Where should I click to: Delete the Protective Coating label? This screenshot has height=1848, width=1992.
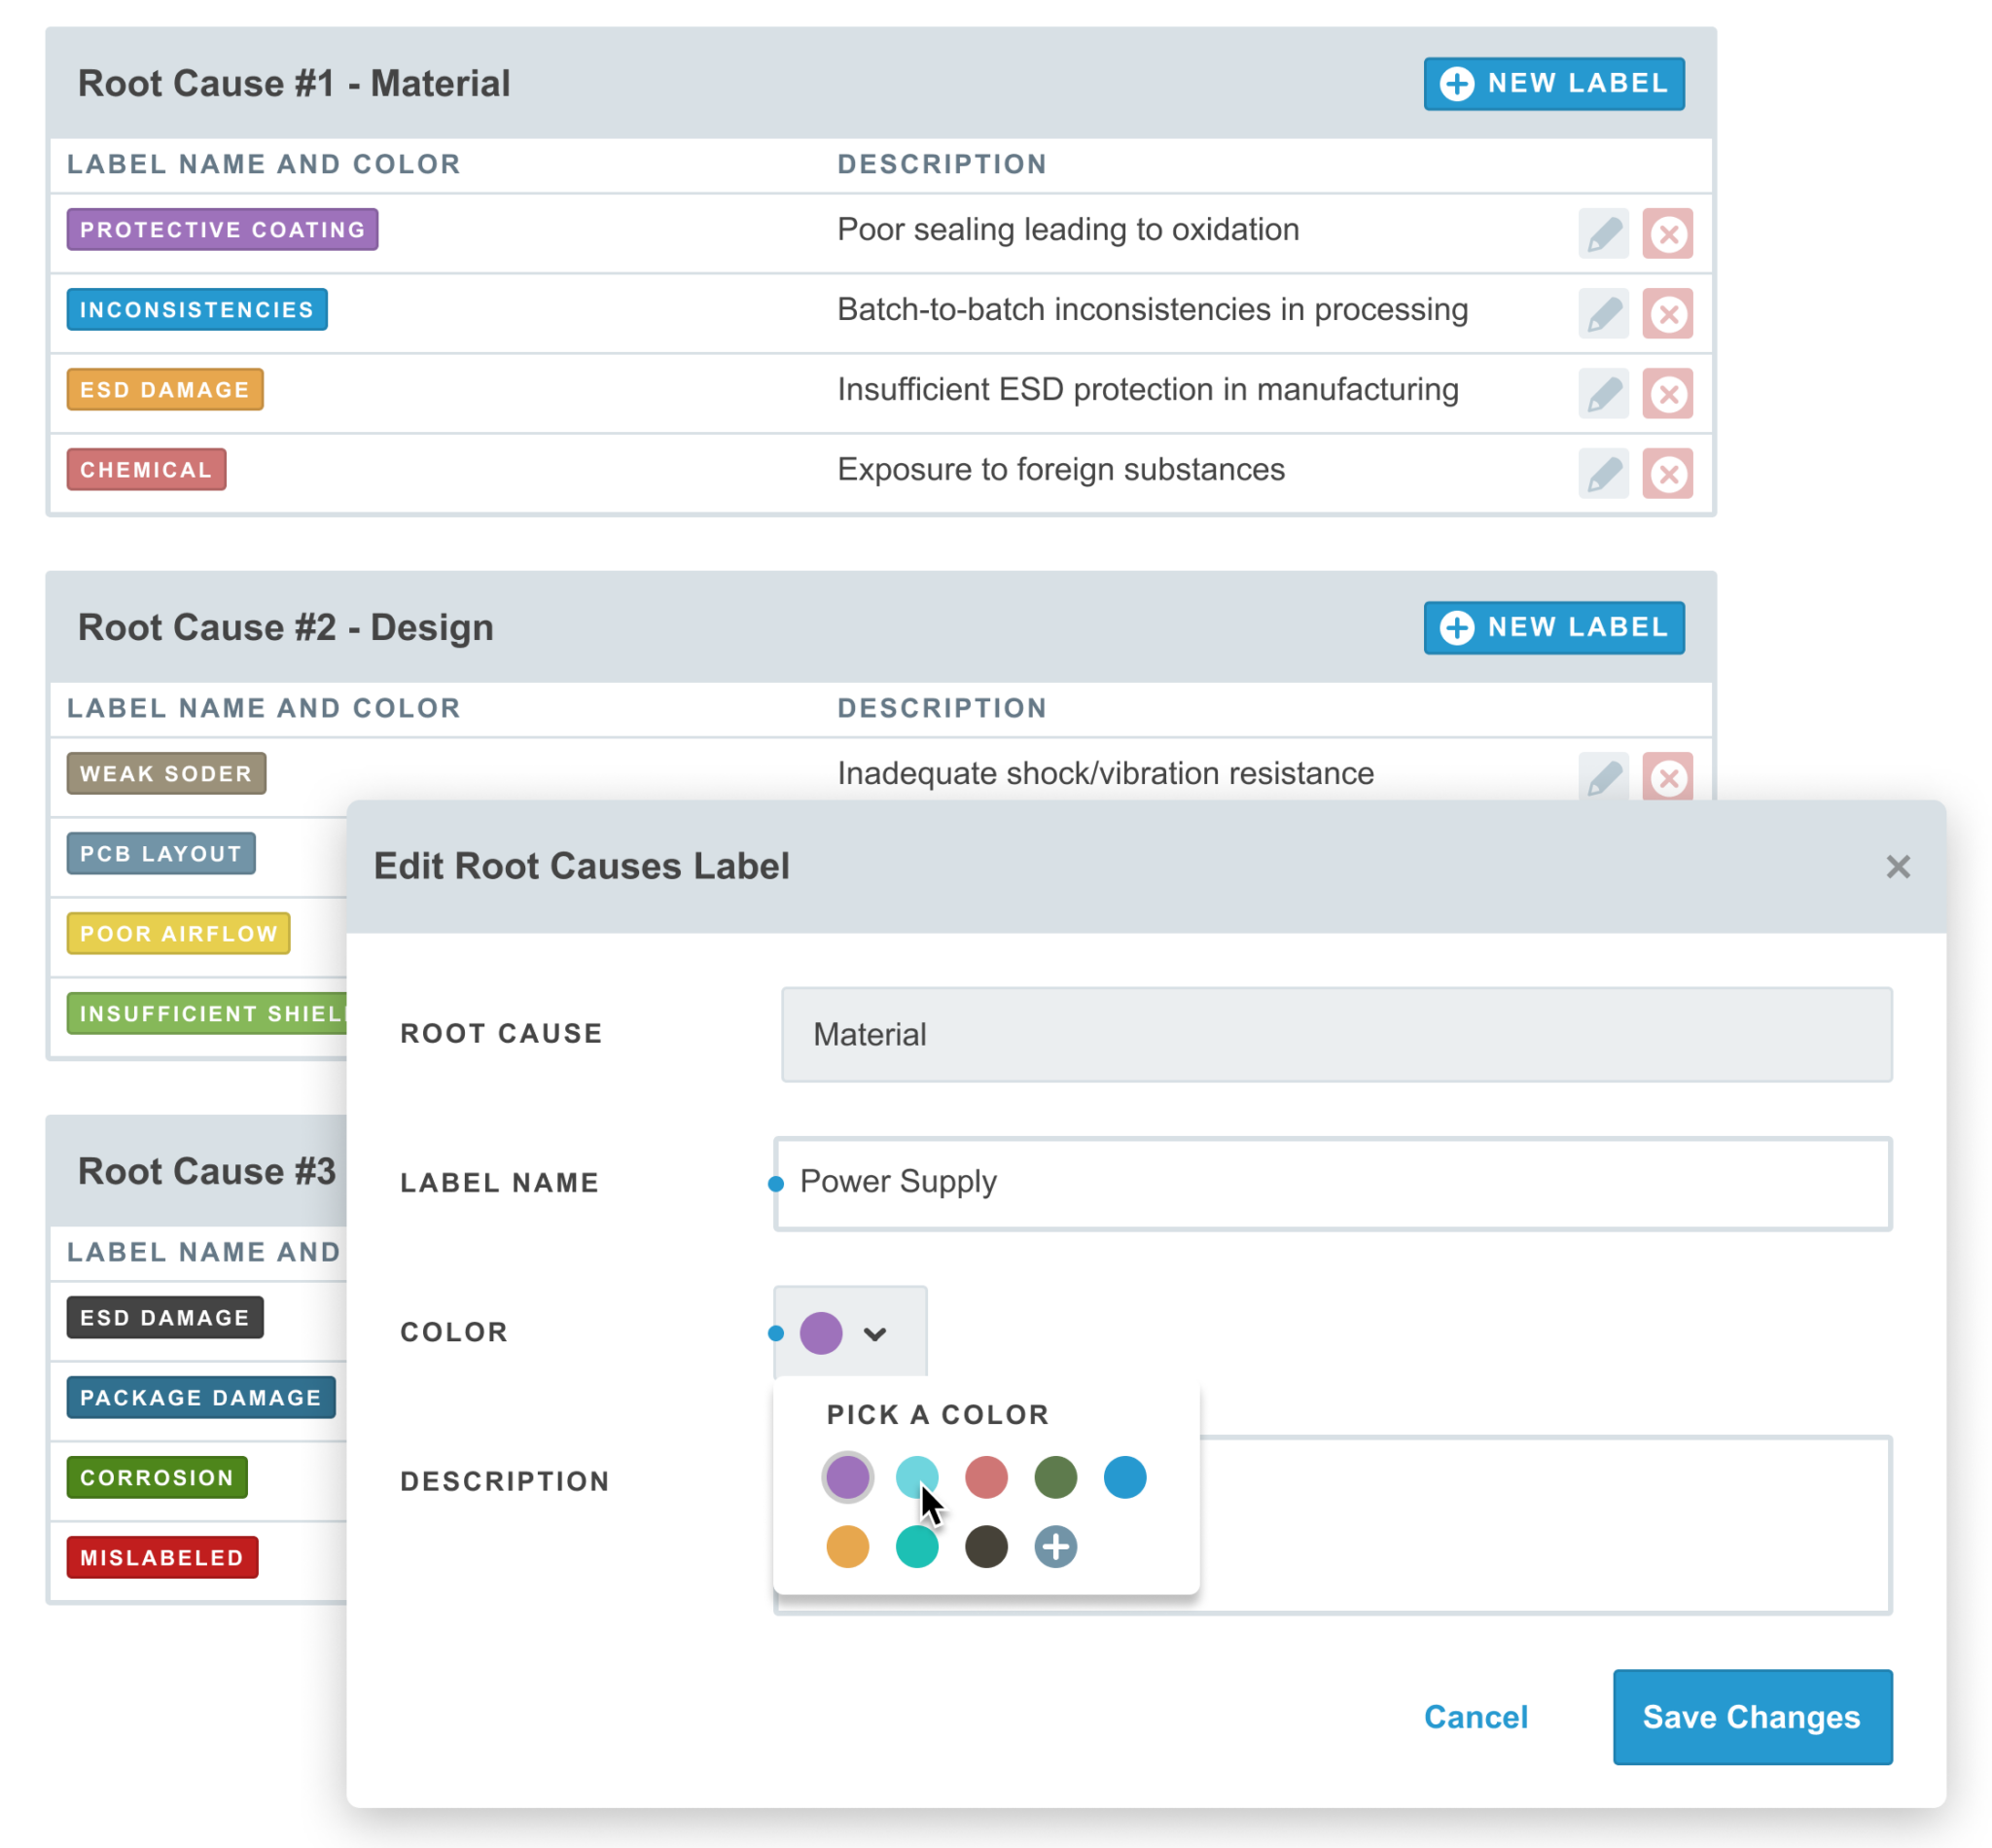(1667, 234)
